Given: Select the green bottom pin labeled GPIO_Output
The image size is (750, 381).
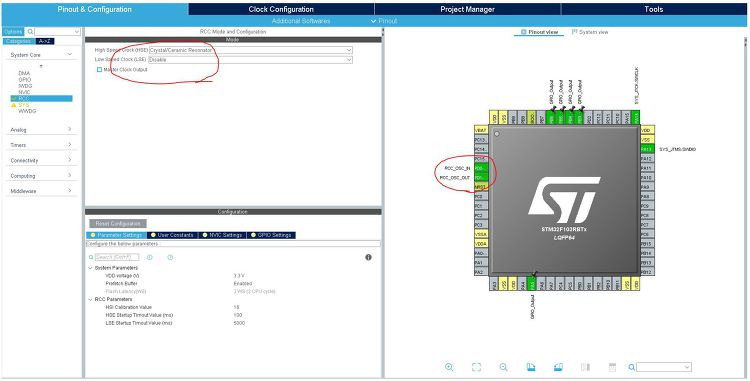Looking at the screenshot, I should click(x=532, y=283).
